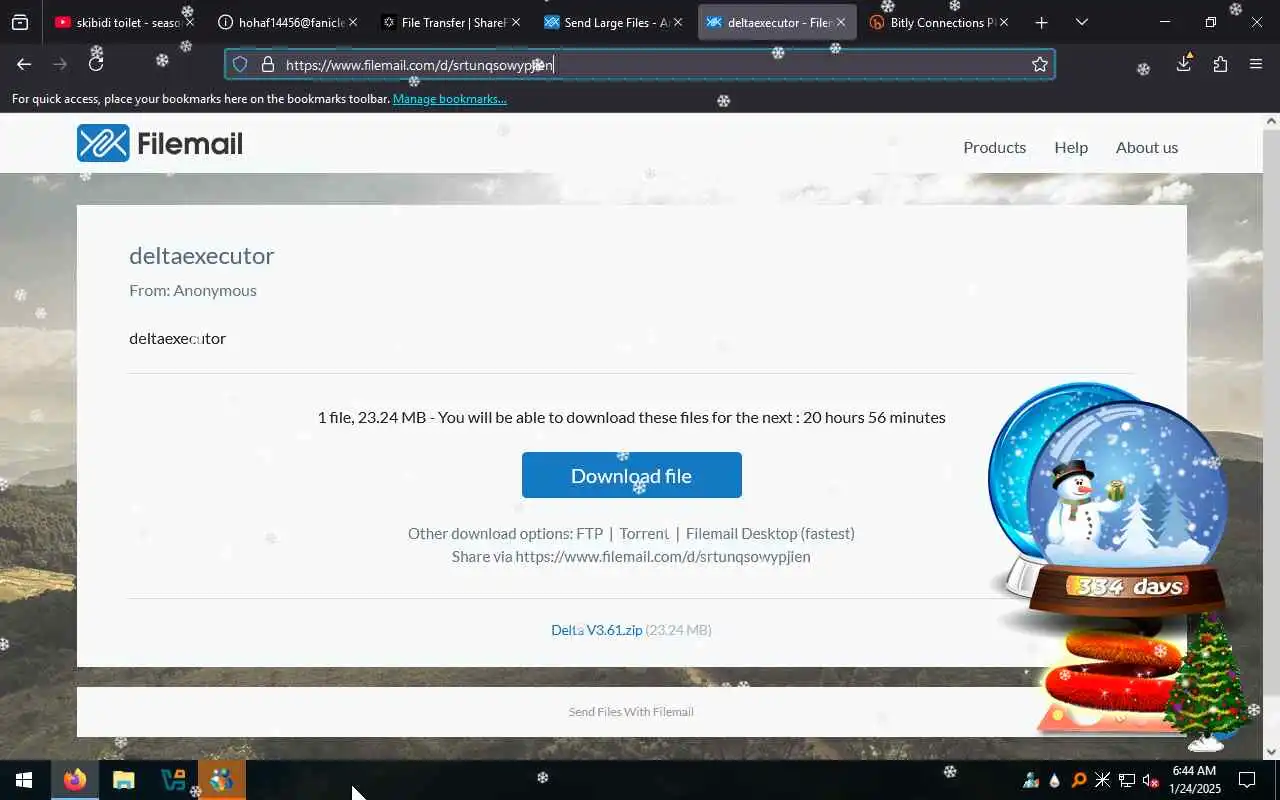Image resolution: width=1280 pixels, height=800 pixels.
Task: Click the share URL text below download options
Action: (663, 556)
